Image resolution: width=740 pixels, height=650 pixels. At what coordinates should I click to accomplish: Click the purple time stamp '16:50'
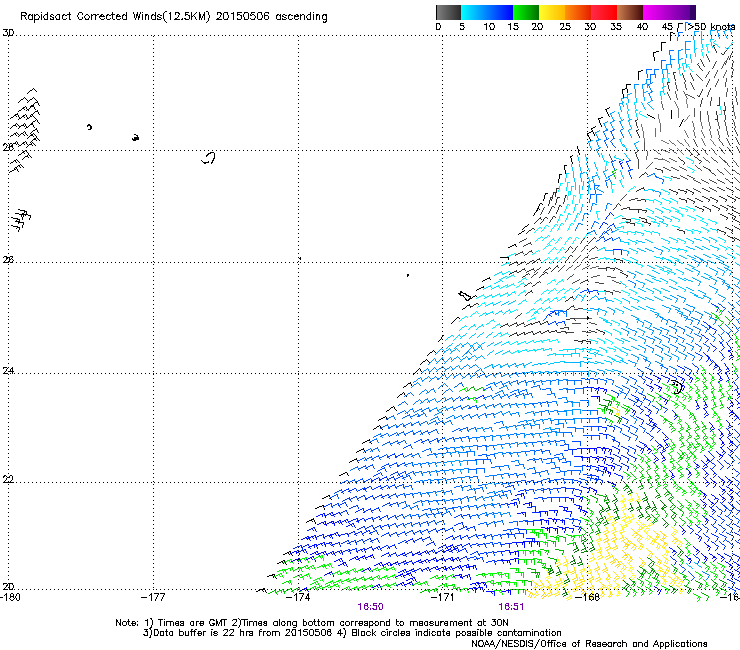click(370, 607)
